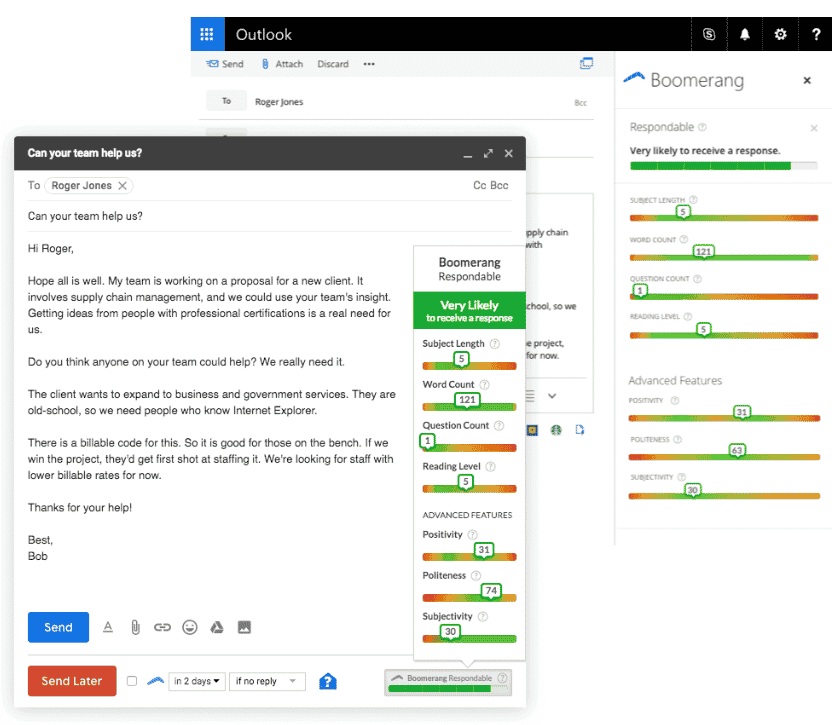Open Subject Length help in Gmail widget
Screen dimensions: 837x725
(x=495, y=344)
